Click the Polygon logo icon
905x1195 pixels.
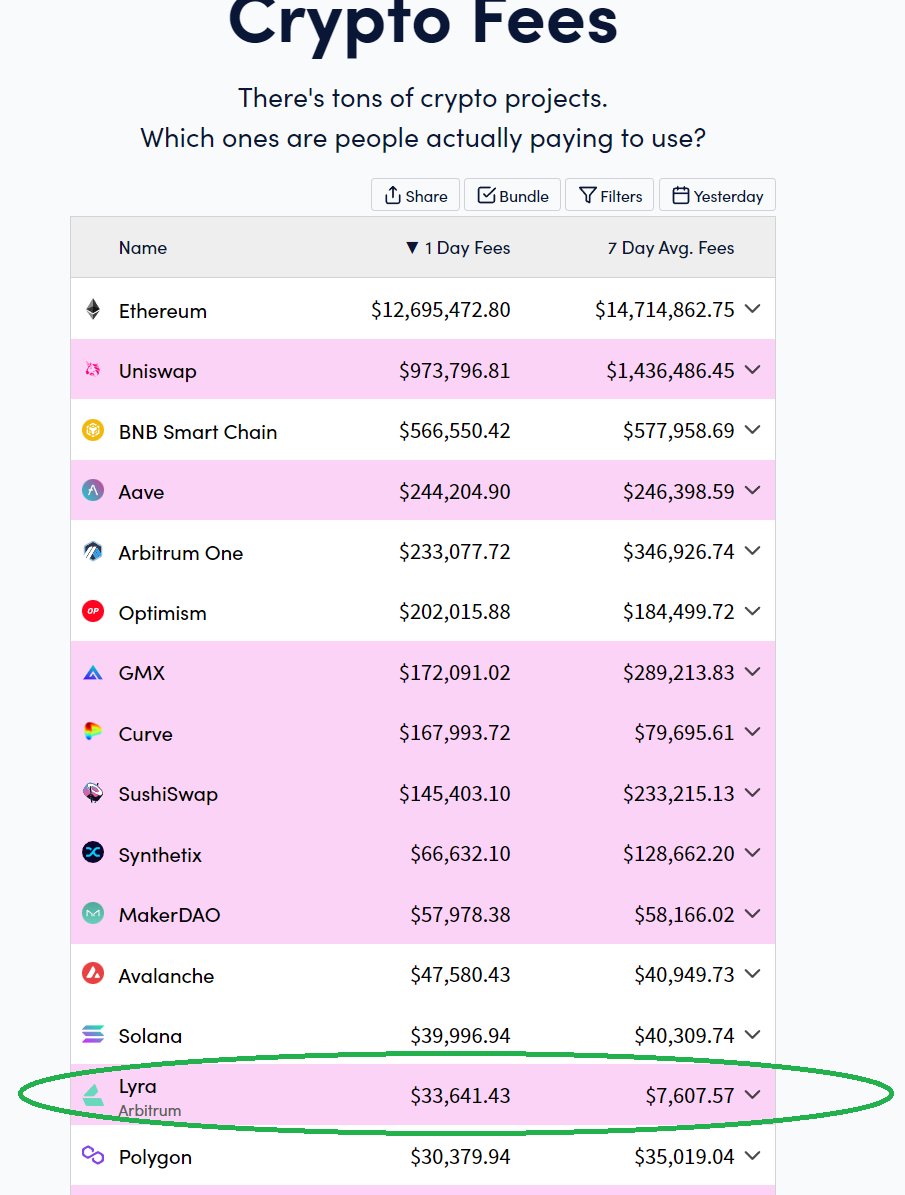93,1155
